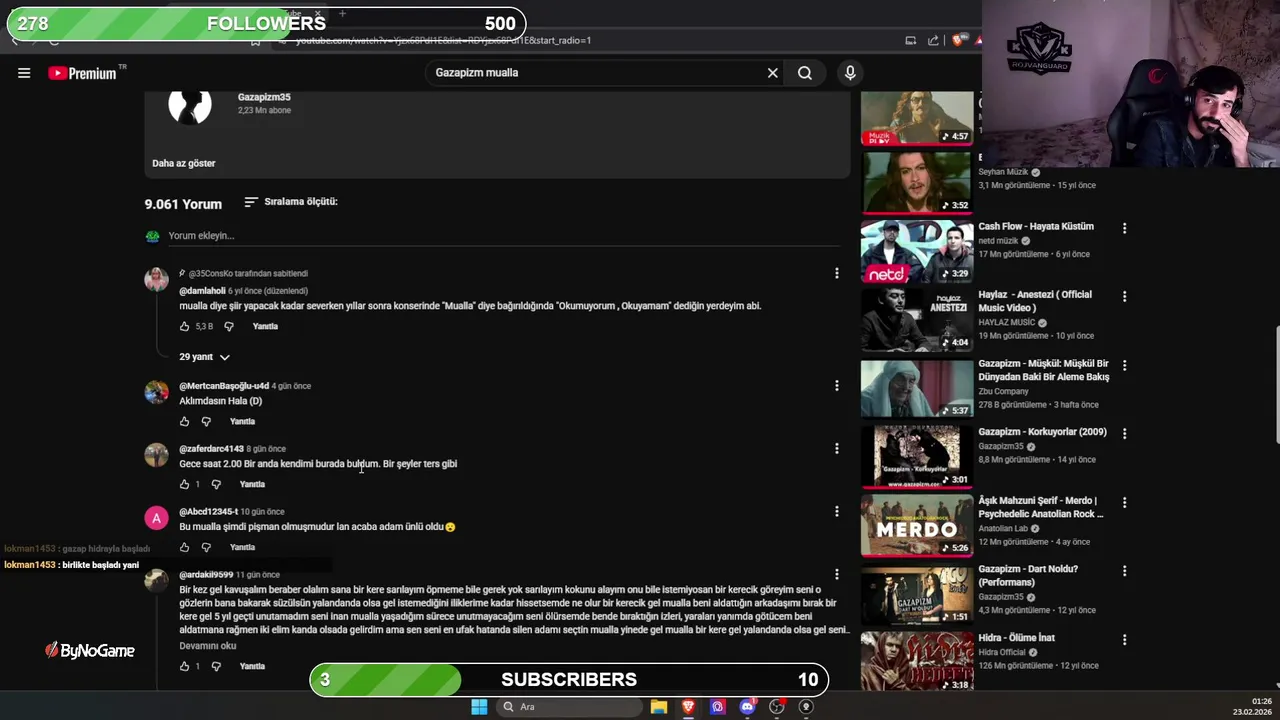Image resolution: width=1280 pixels, height=720 pixels.
Task: Open the "Hidra - Ölüme İnat" video title
Action: tap(1017, 638)
